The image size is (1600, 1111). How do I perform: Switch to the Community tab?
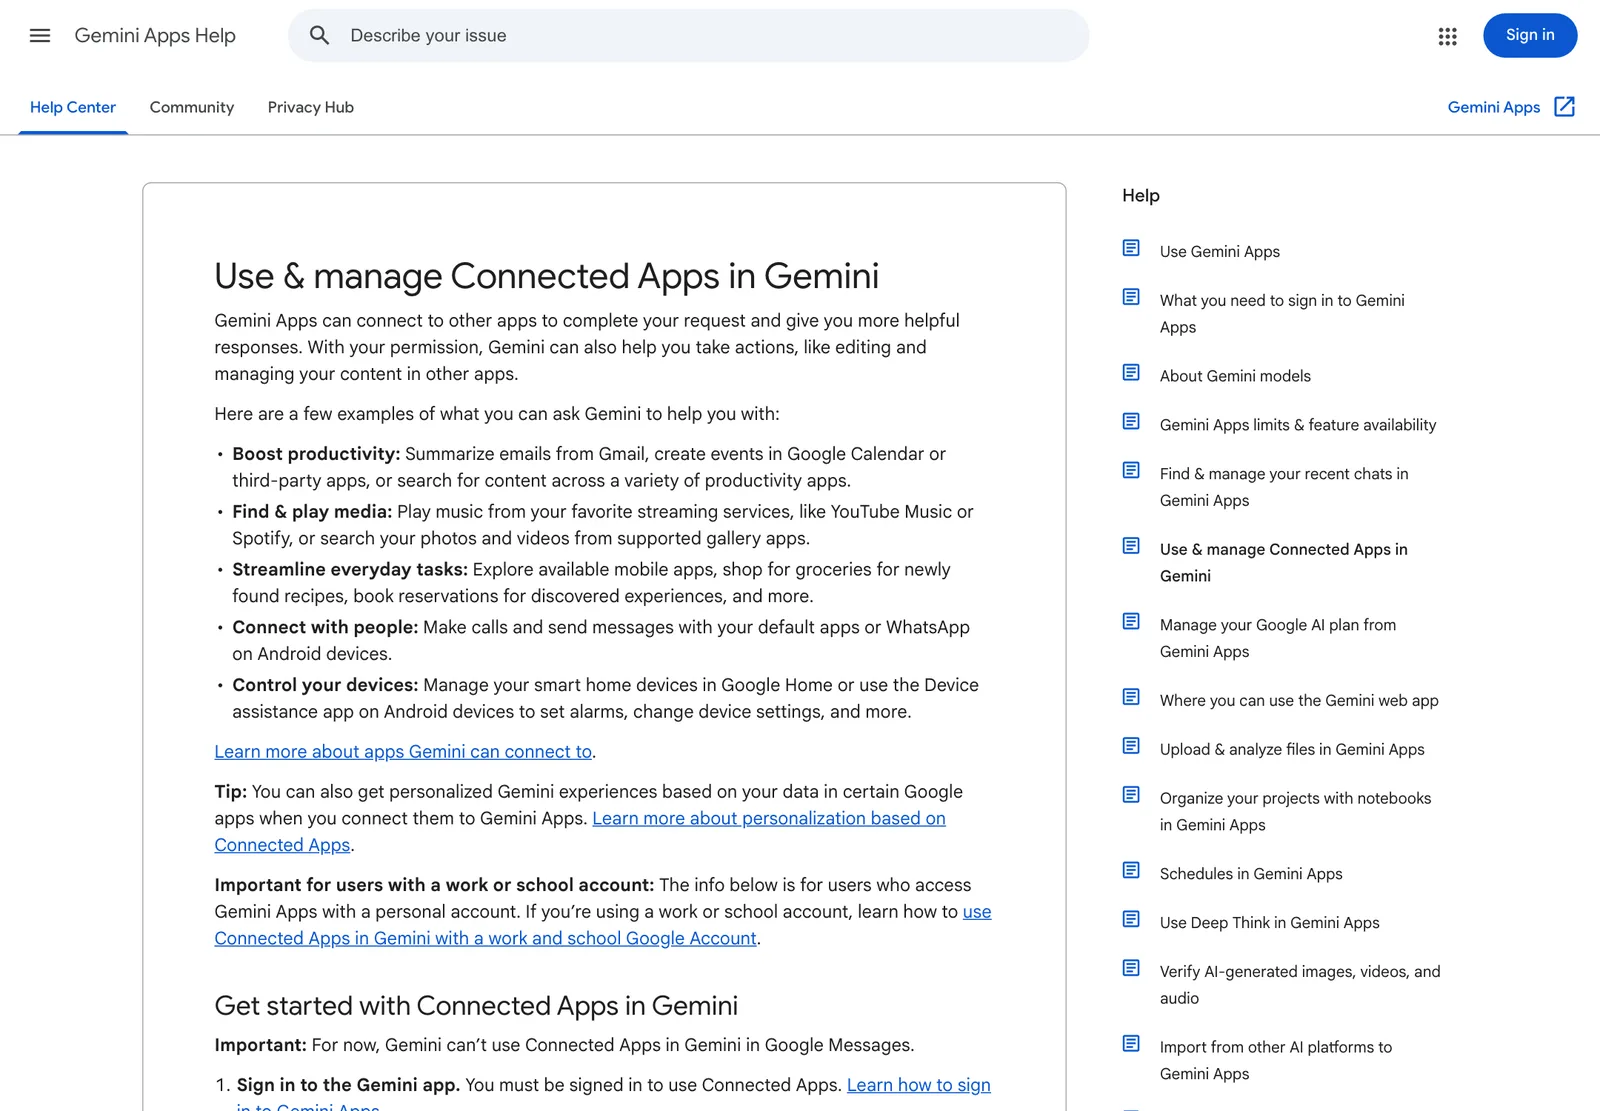[192, 107]
